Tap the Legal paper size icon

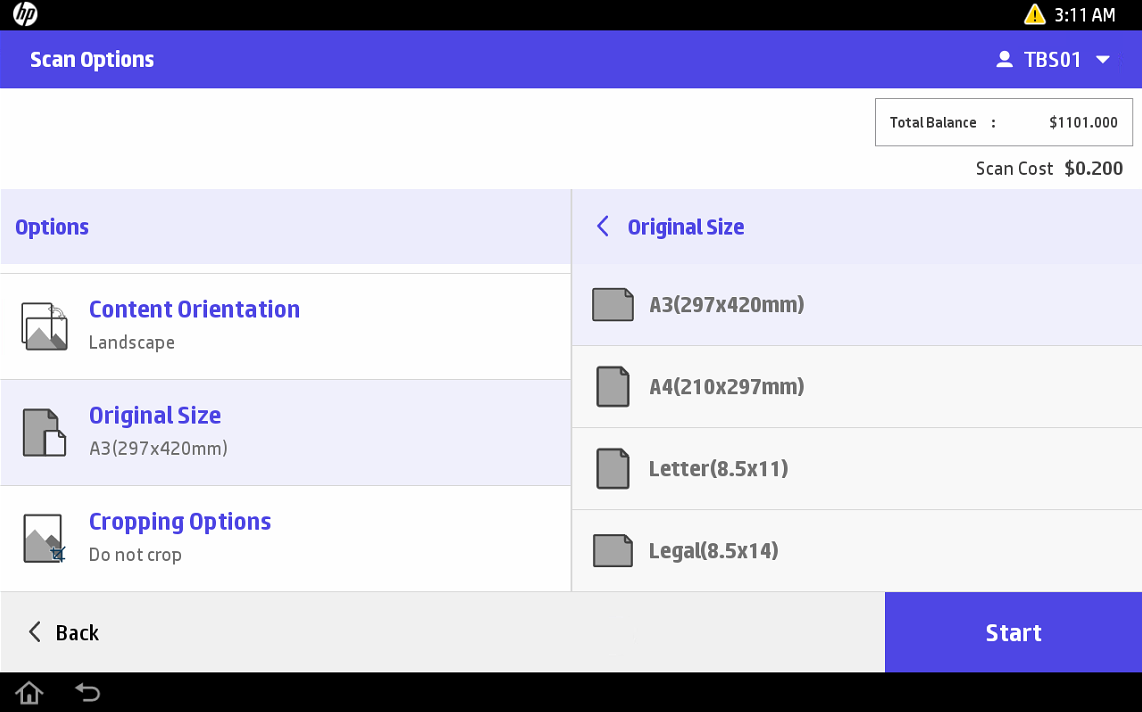pos(612,551)
